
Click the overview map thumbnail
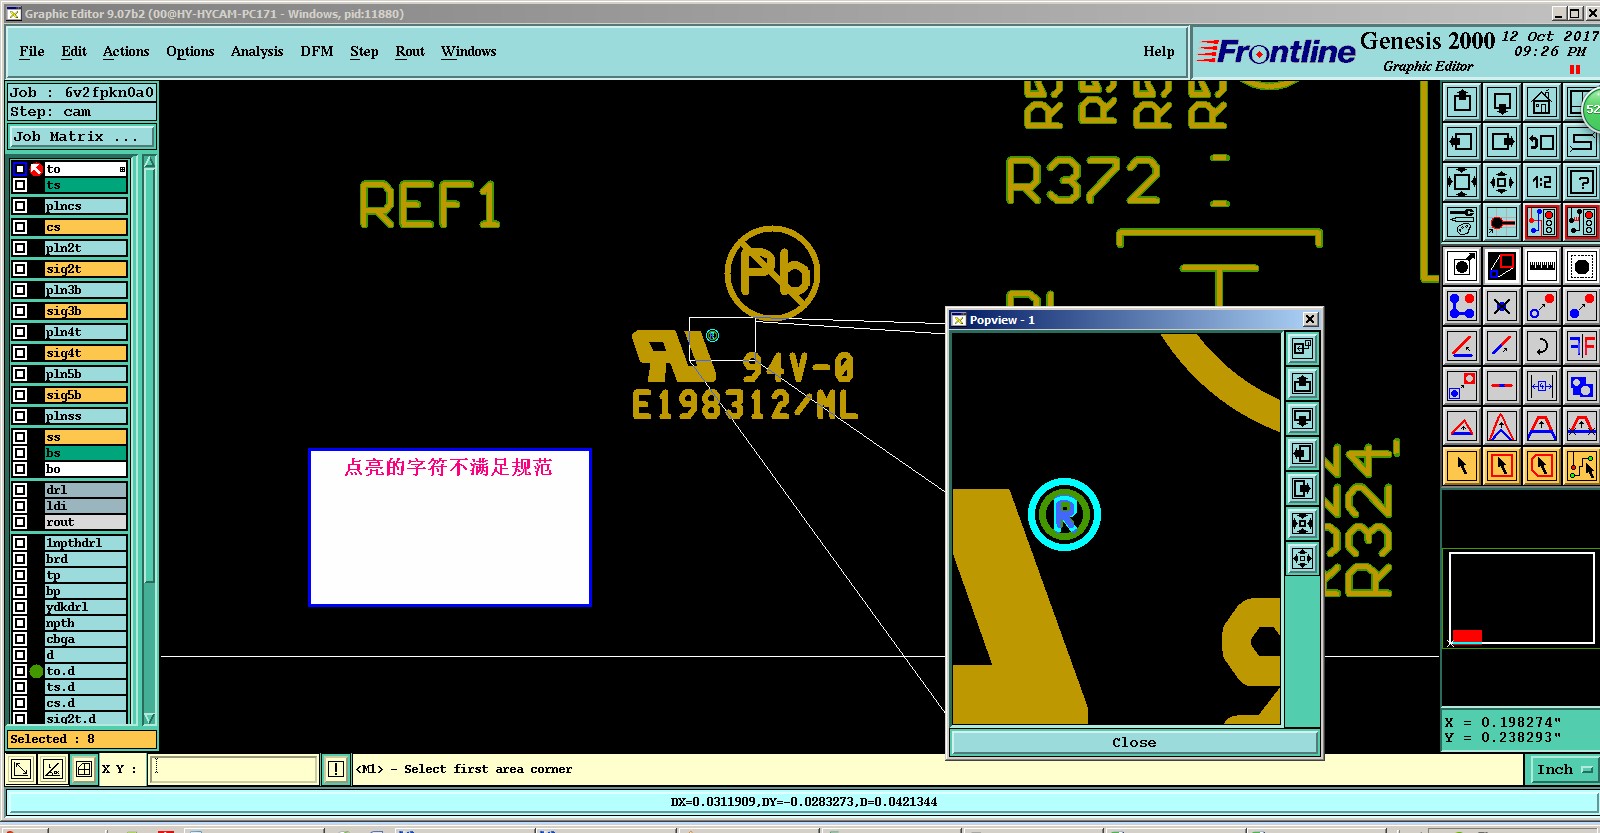[x=1521, y=598]
